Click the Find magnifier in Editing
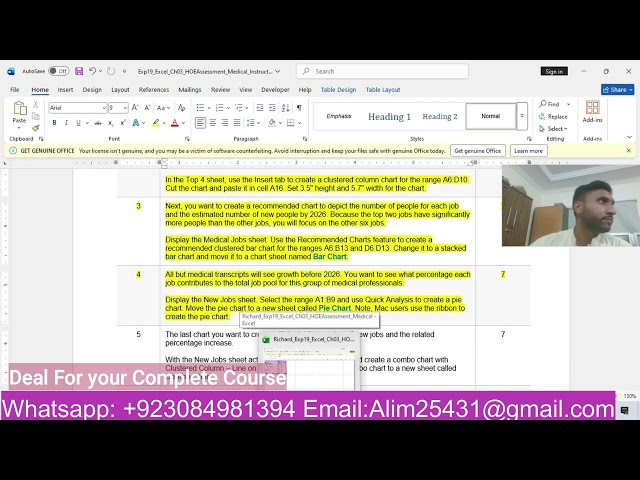This screenshot has height=480, width=640. click(549, 104)
